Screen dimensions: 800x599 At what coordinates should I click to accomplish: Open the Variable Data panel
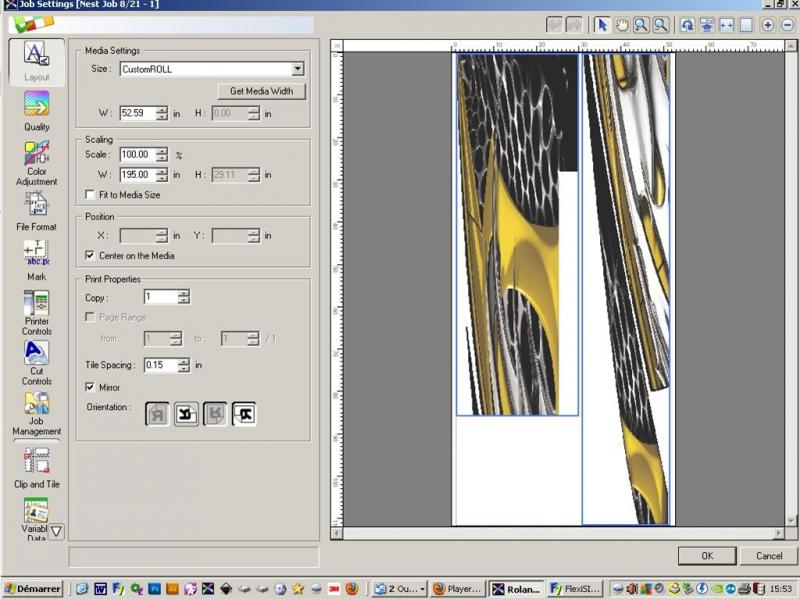[36, 519]
